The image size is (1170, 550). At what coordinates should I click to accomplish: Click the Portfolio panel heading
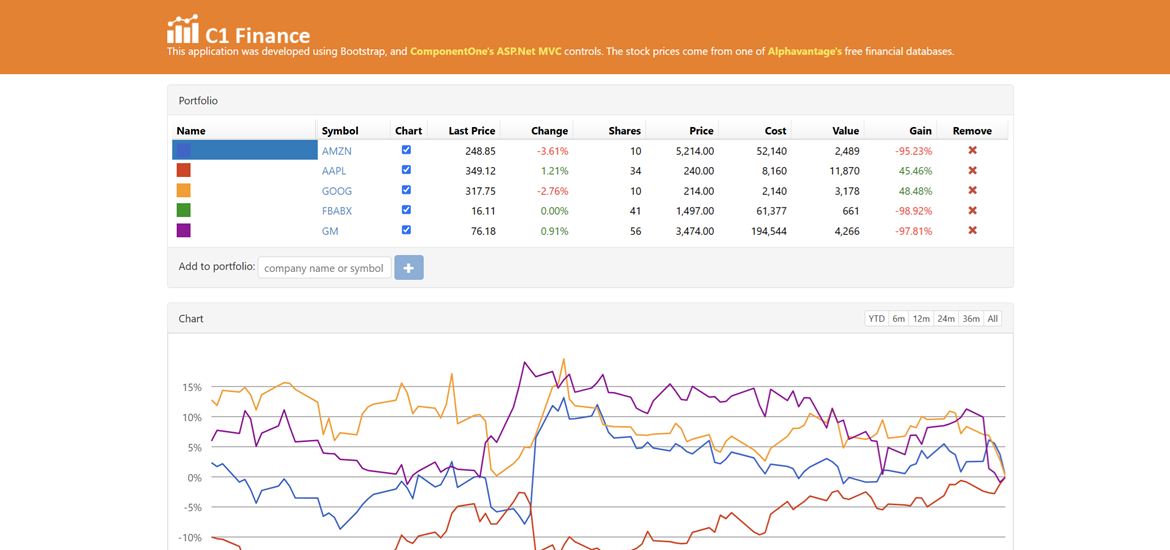198,100
